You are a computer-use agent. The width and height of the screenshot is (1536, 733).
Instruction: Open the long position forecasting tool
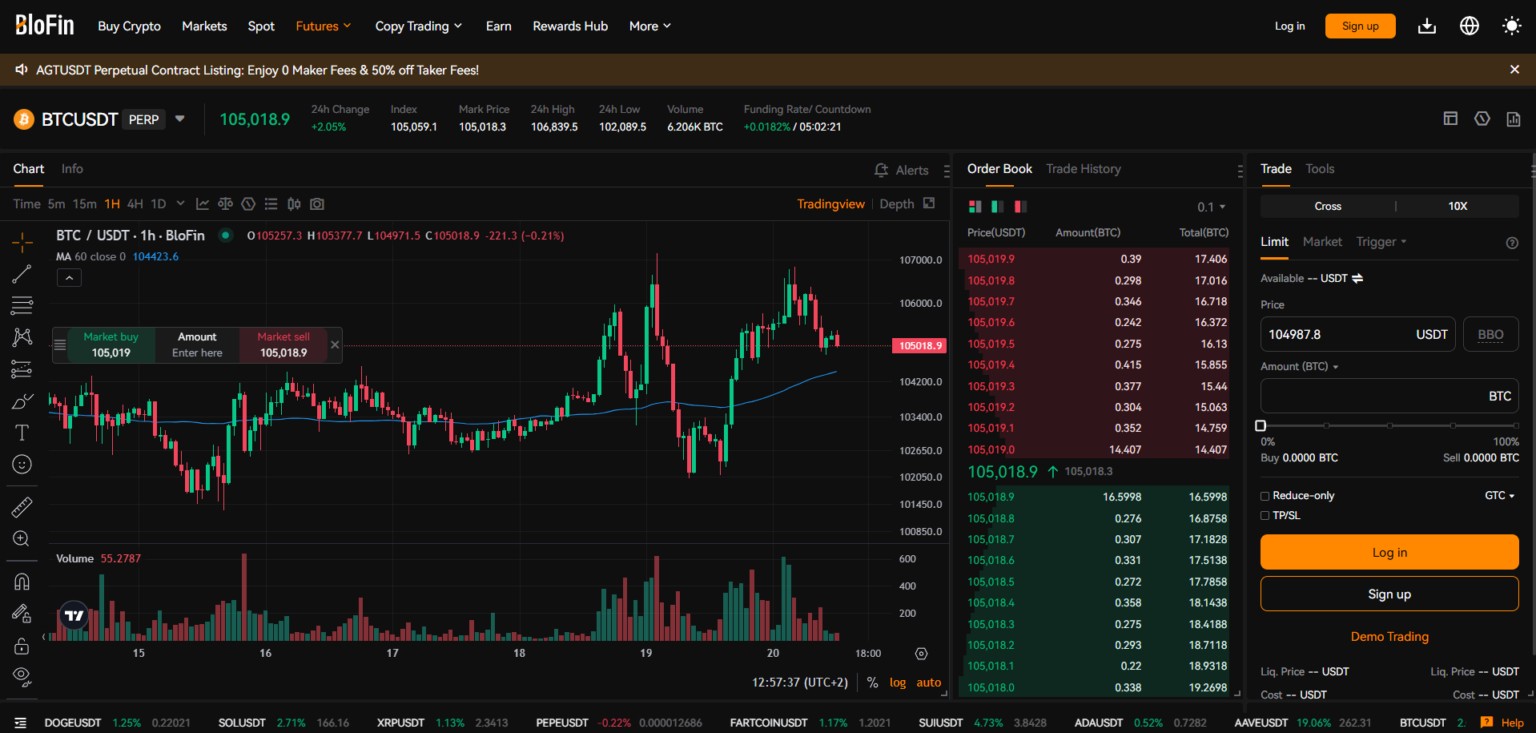pyautogui.click(x=21, y=370)
